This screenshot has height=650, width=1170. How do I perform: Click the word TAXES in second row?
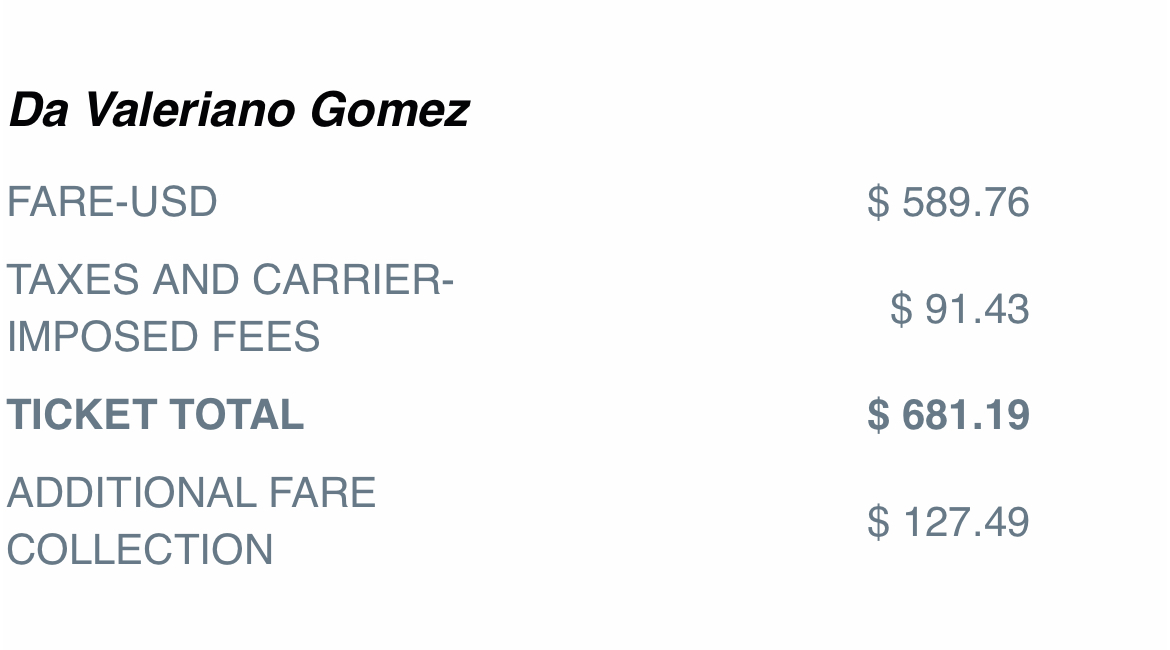[x=73, y=280]
